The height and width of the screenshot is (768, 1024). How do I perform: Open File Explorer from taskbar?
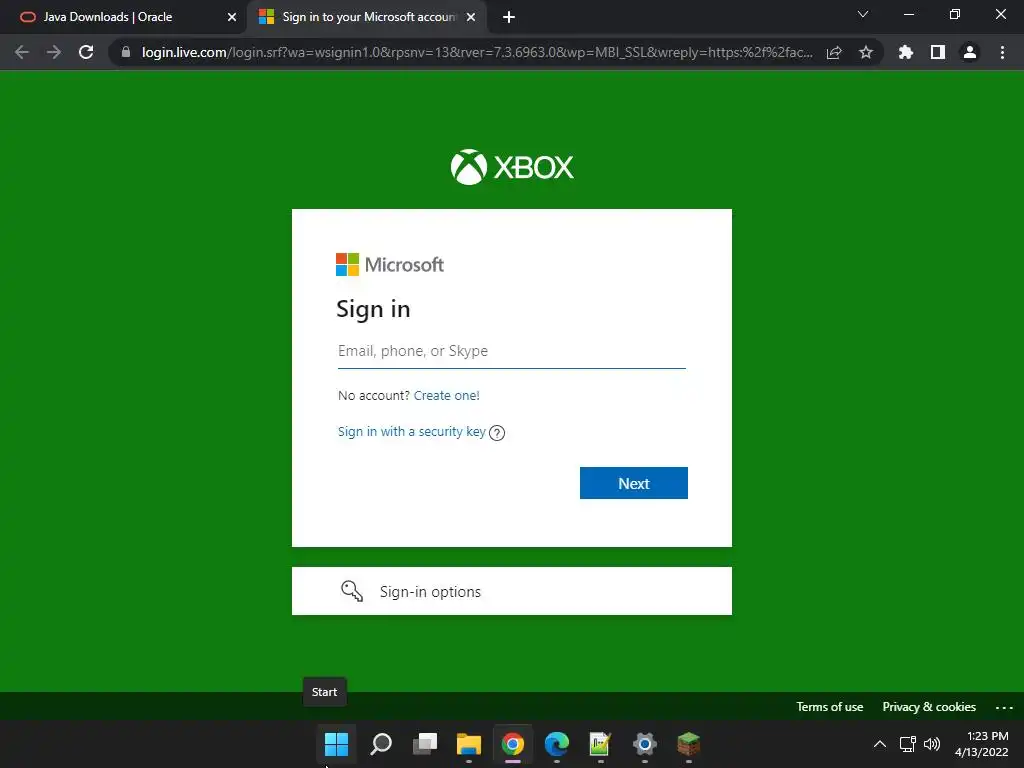pyautogui.click(x=469, y=743)
